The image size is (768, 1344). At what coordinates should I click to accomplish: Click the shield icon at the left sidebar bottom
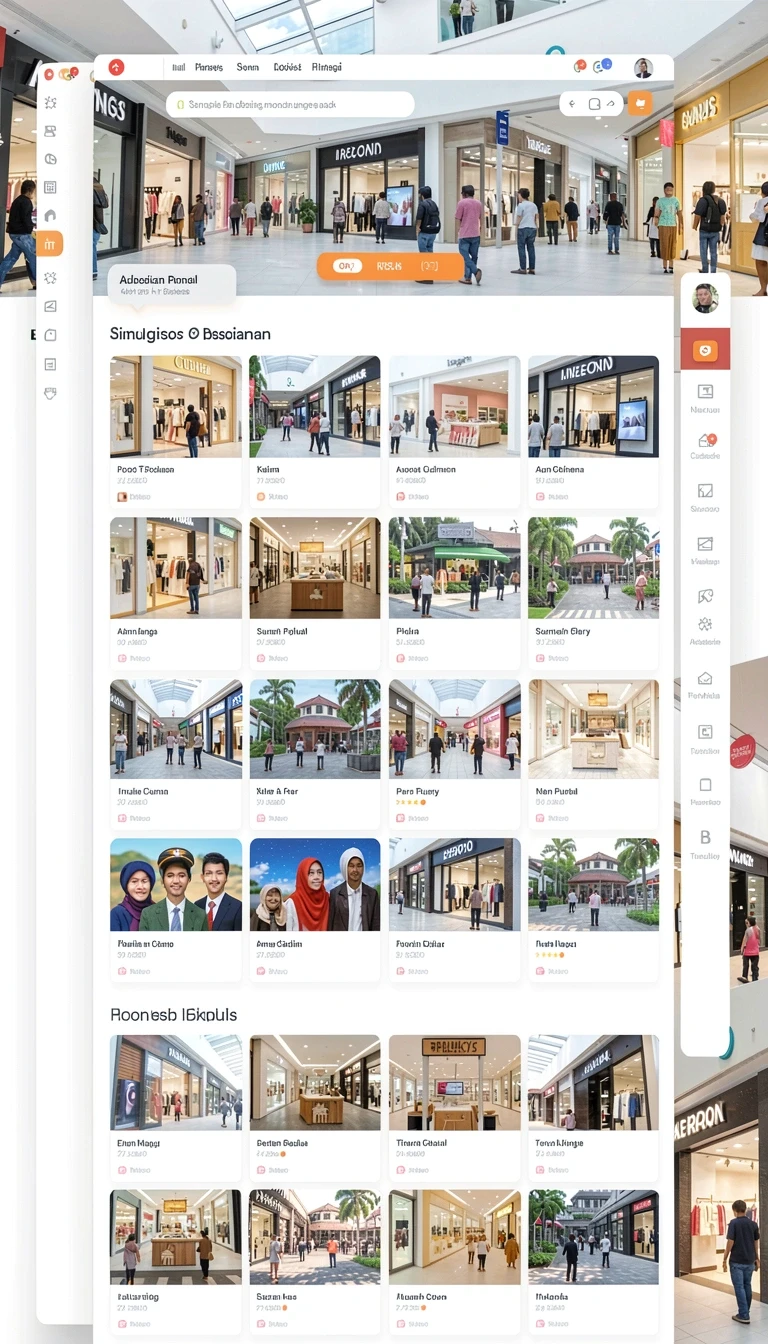click(51, 393)
